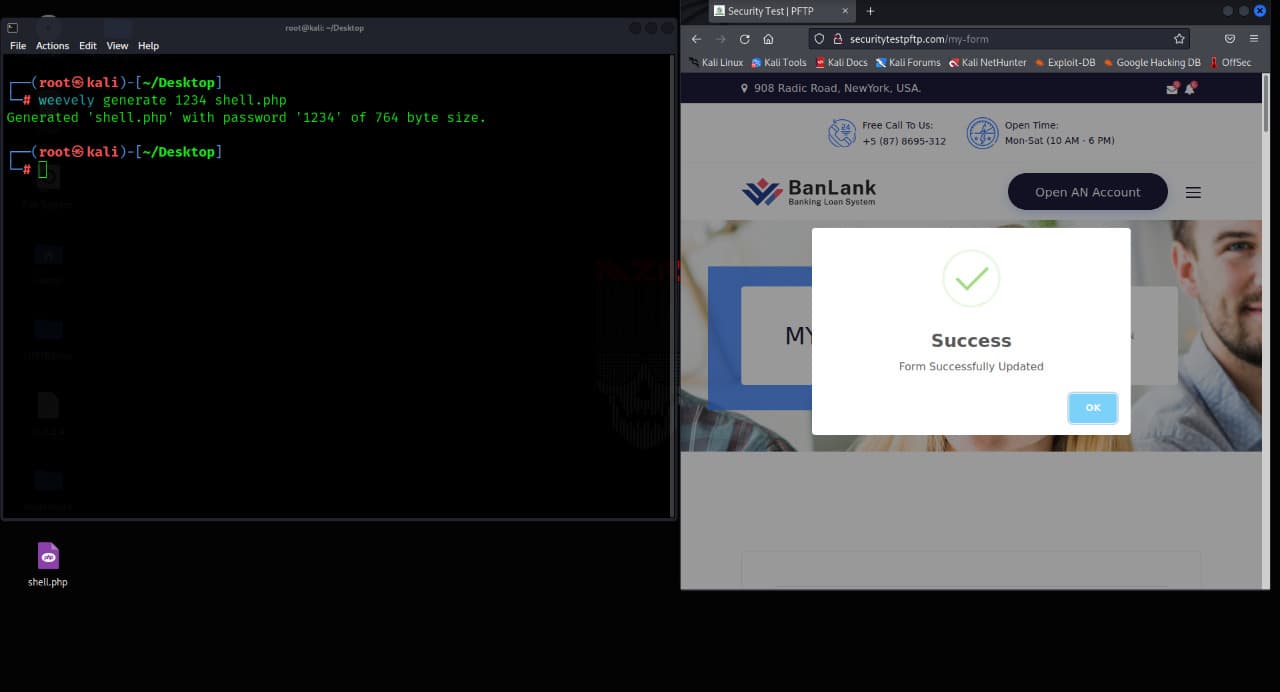Go to the browser home page
The height and width of the screenshot is (692, 1280).
pos(768,39)
